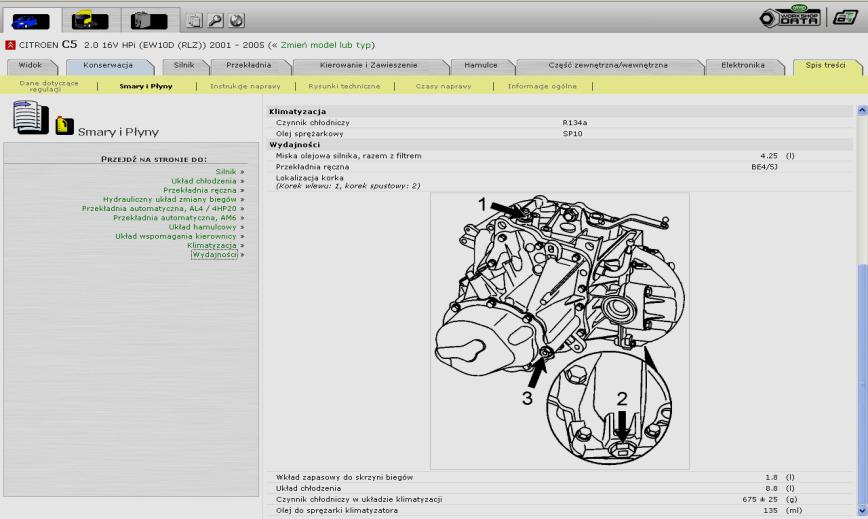This screenshot has width=868, height=519.
Task: Select Czasy naprawy submenu
Action: (443, 86)
